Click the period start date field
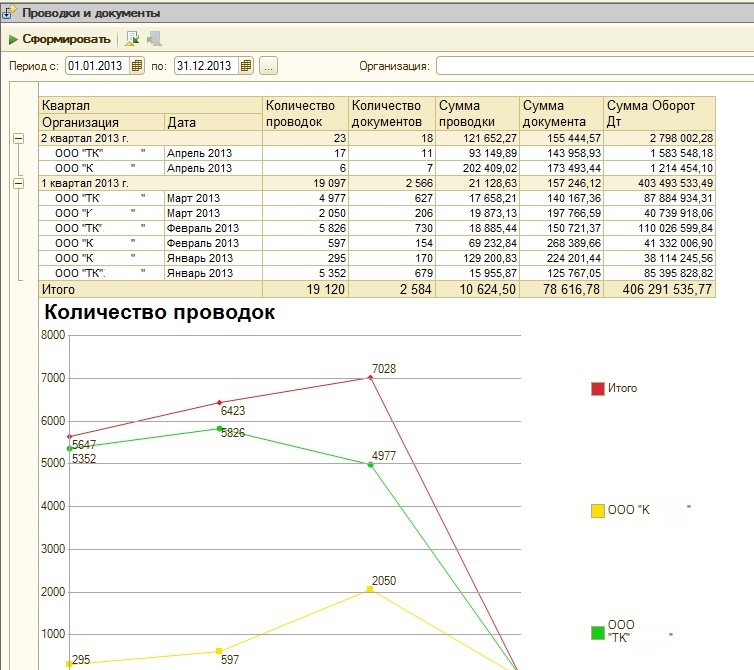This screenshot has height=670, width=754. [99, 66]
